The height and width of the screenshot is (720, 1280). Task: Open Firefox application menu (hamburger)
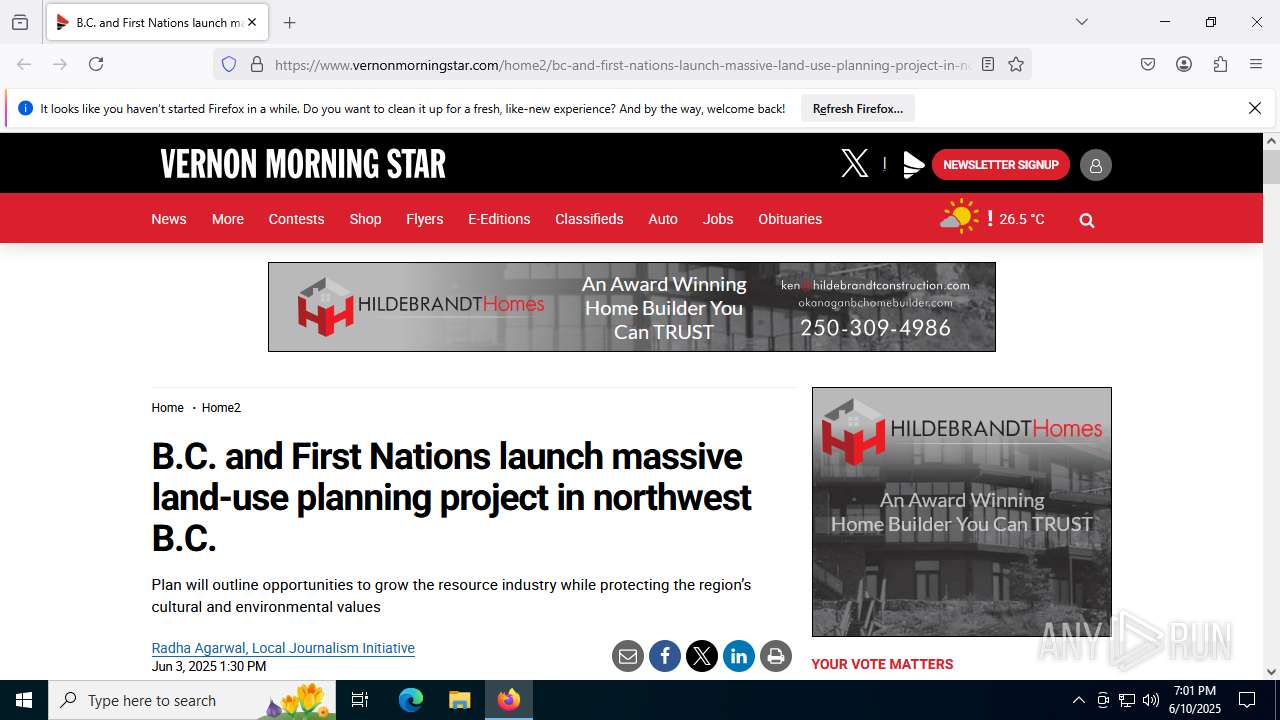click(1256, 64)
